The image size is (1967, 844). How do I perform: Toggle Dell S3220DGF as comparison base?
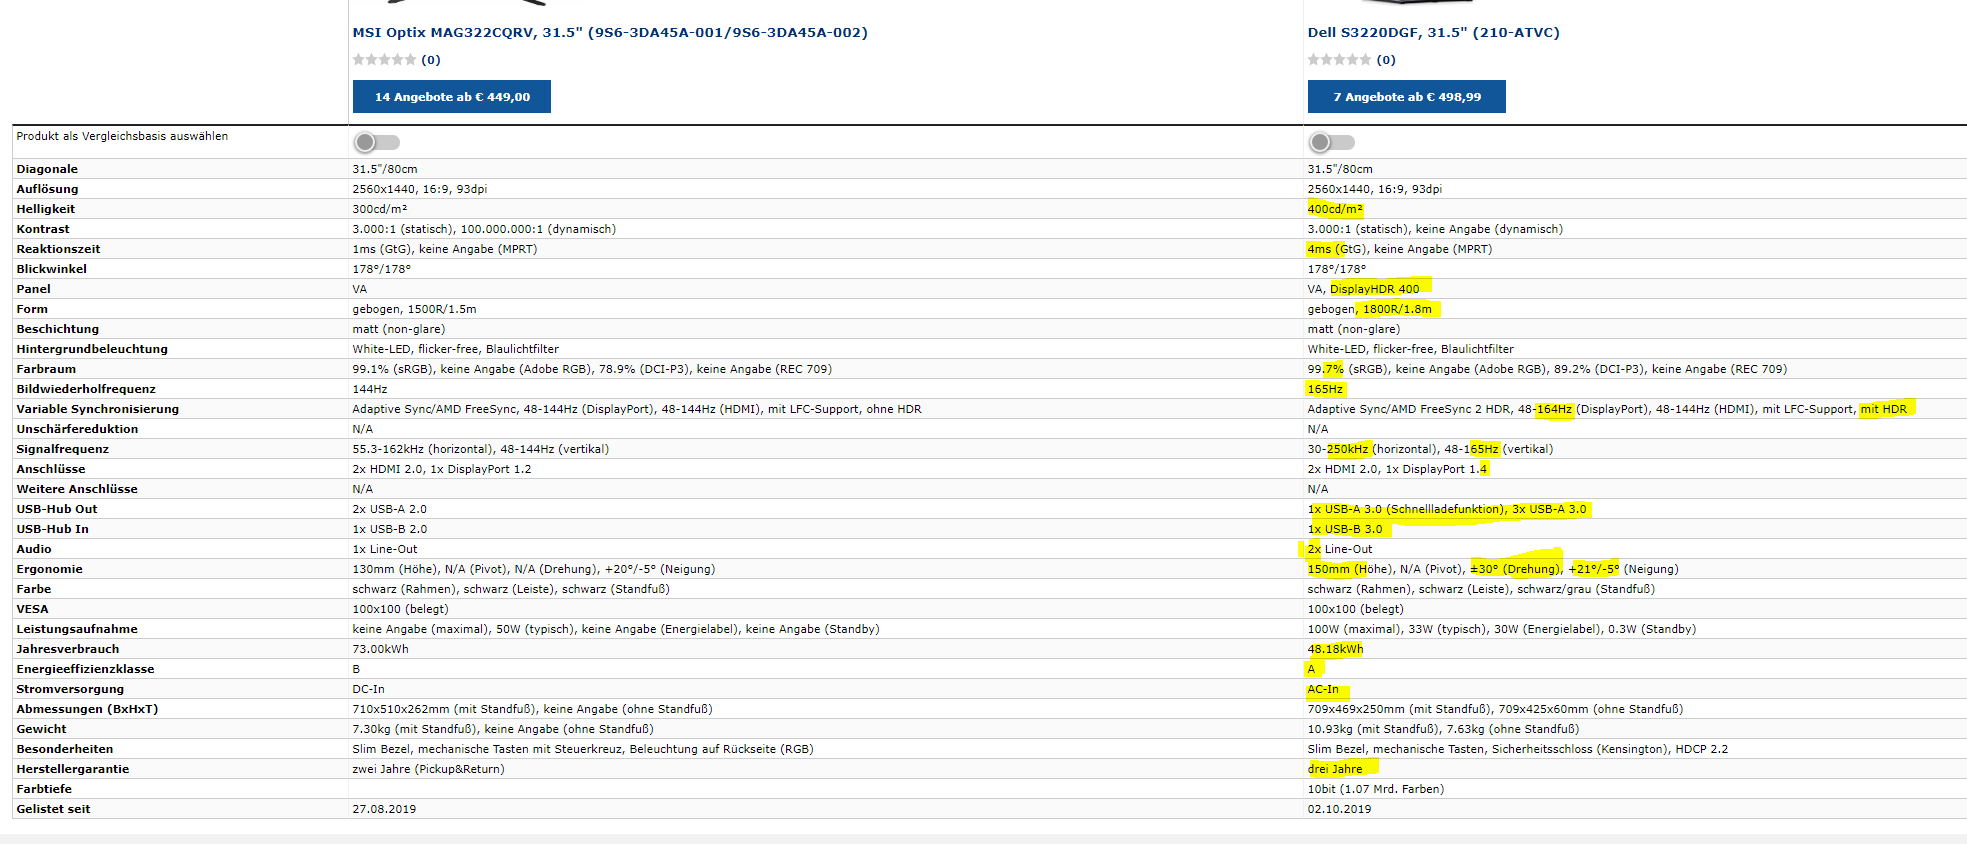tap(1331, 142)
